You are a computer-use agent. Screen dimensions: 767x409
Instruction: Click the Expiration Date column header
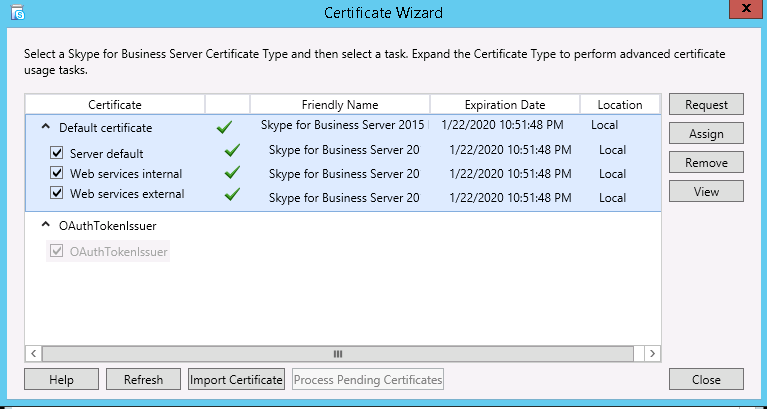coord(505,104)
